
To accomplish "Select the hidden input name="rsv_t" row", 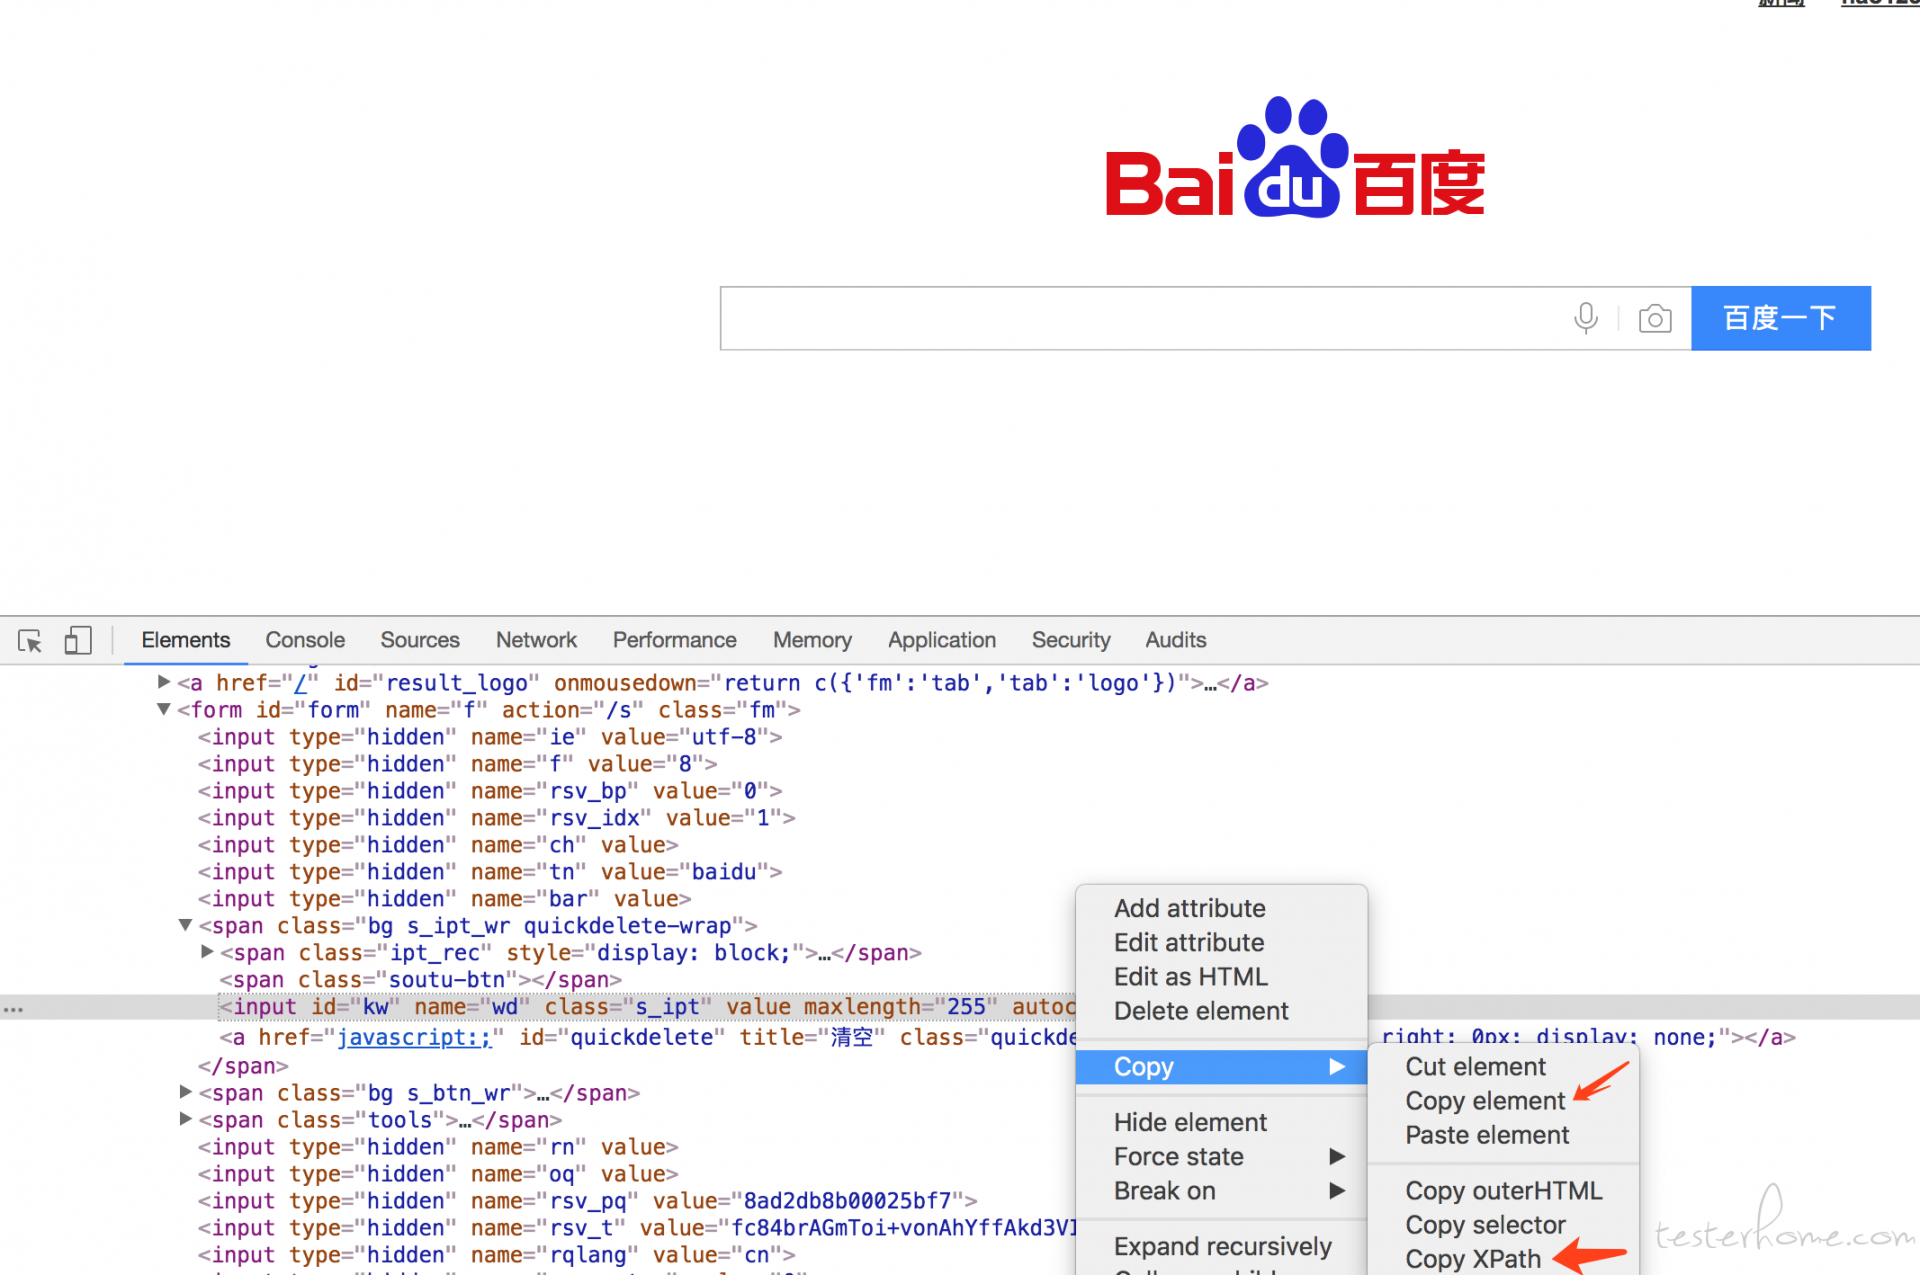I will (x=637, y=1228).
